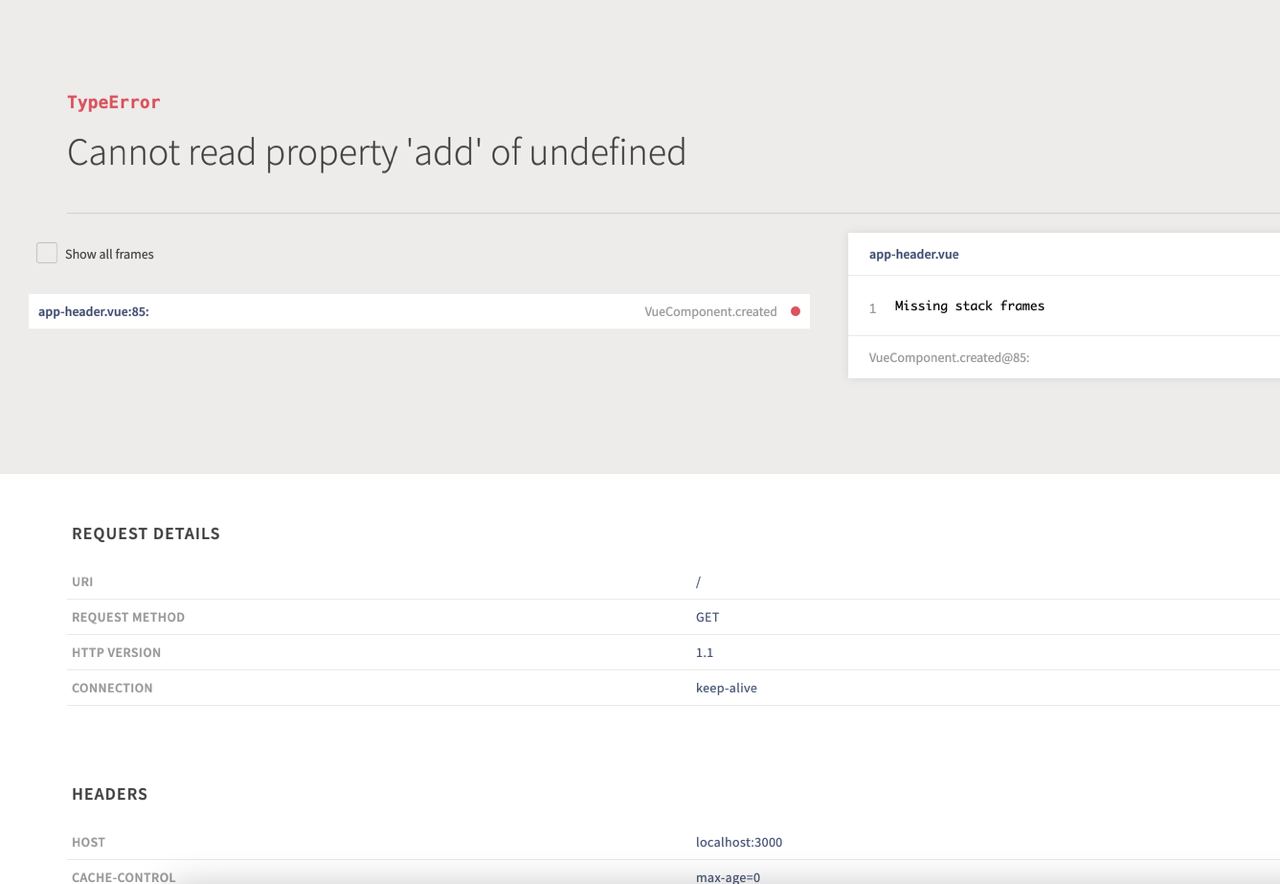Click the URI row label

pos(82,582)
